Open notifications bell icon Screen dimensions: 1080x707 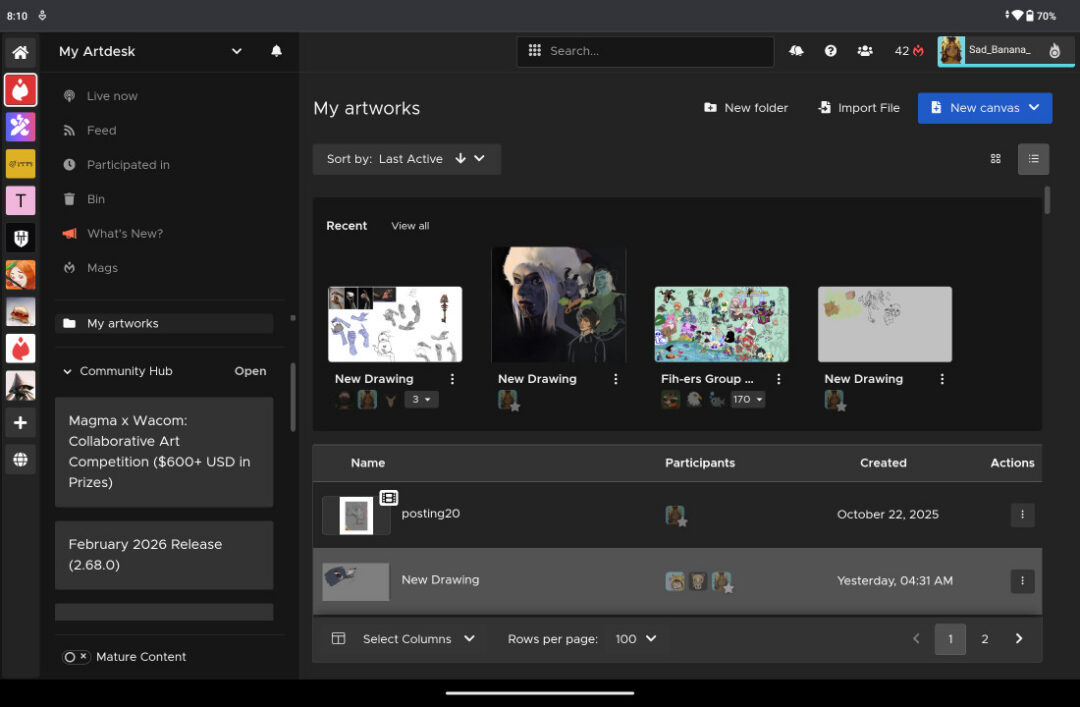(x=276, y=51)
